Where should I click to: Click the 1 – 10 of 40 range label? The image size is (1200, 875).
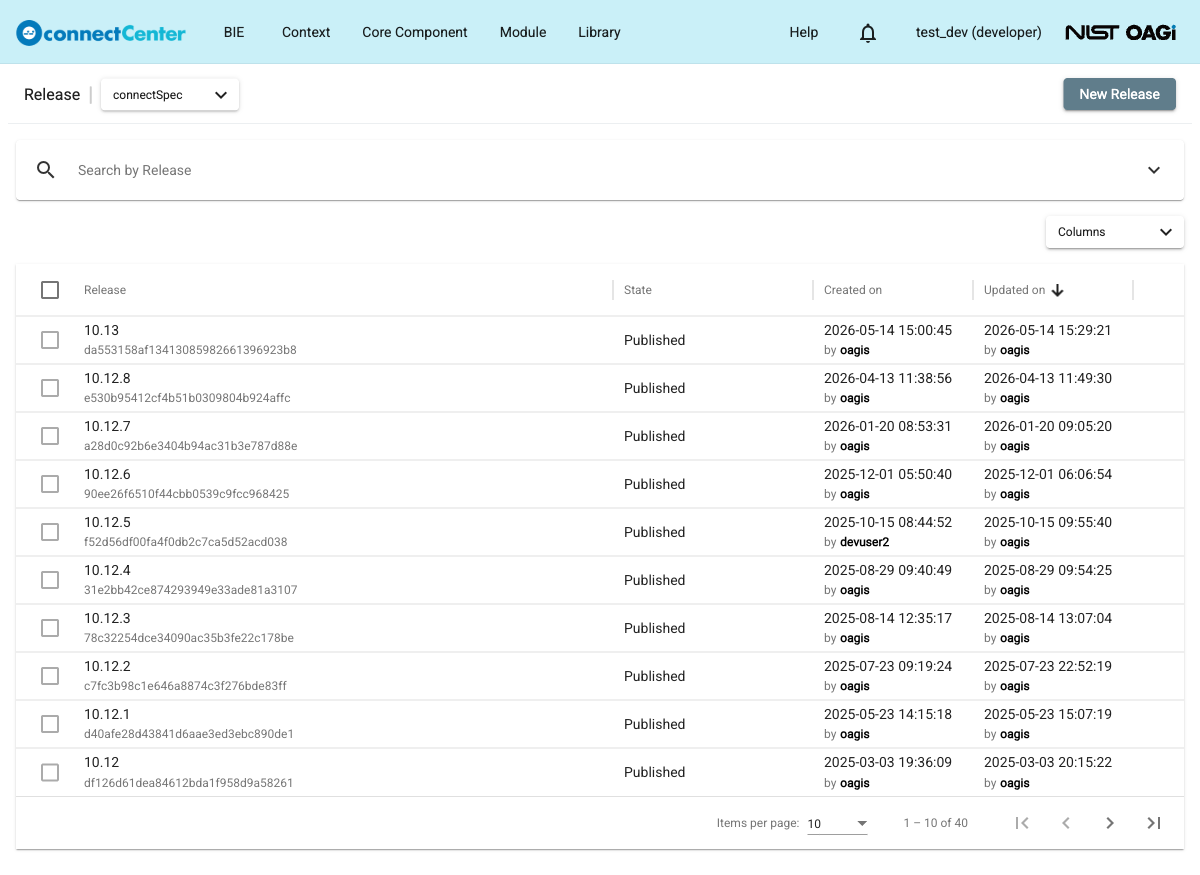[x=935, y=823]
